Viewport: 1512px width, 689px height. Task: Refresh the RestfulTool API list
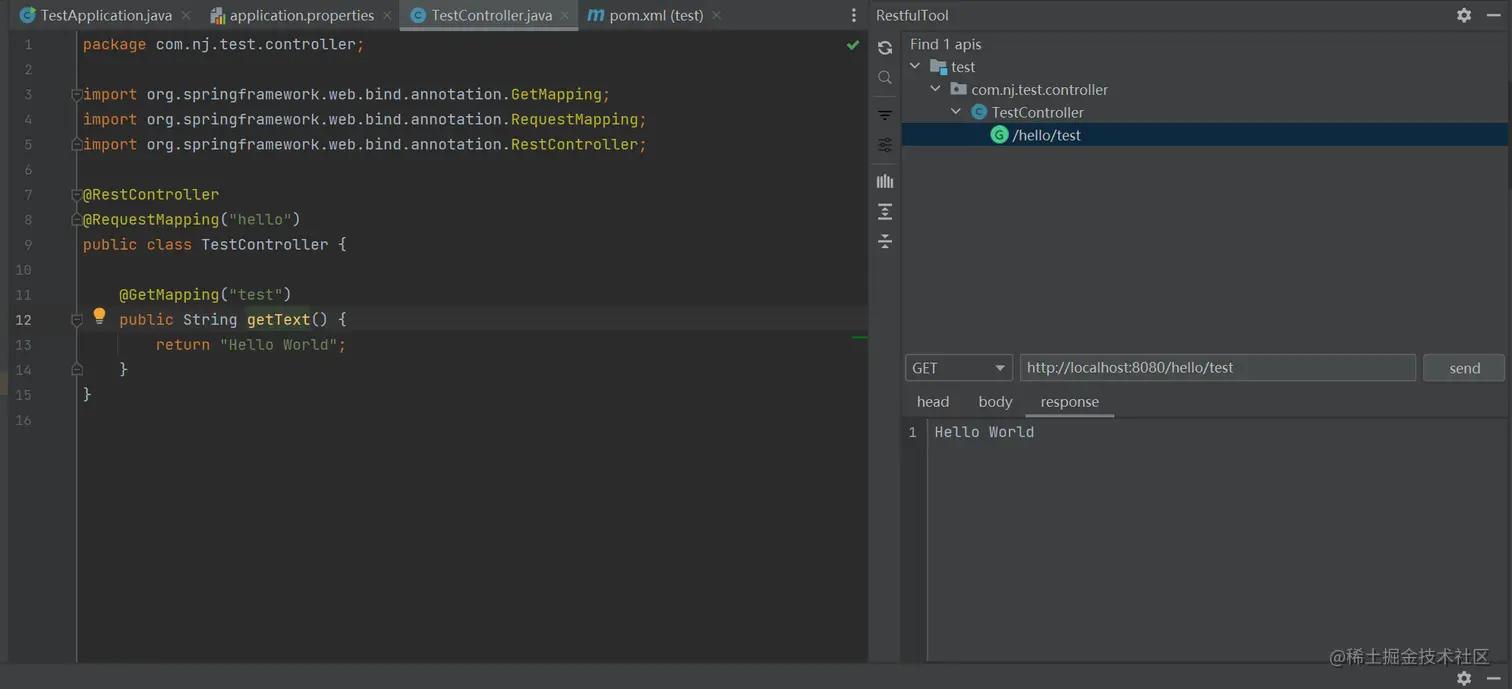885,48
